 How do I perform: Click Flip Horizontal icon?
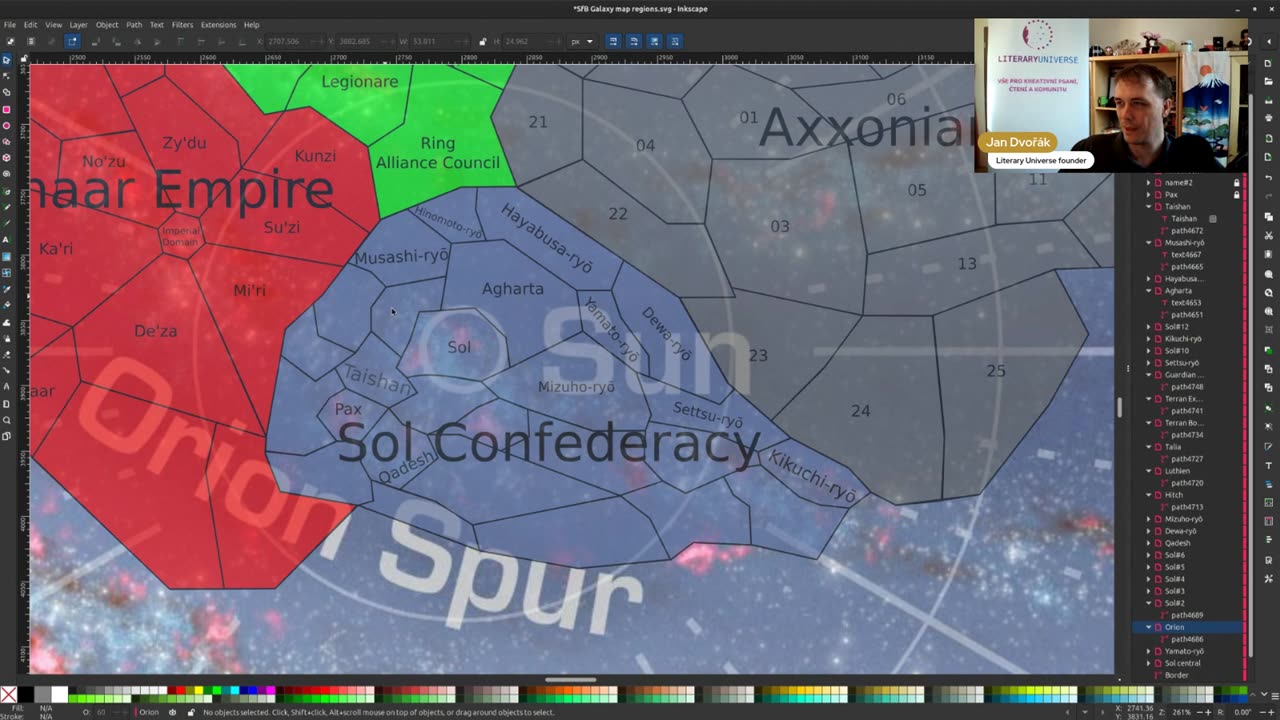point(137,41)
